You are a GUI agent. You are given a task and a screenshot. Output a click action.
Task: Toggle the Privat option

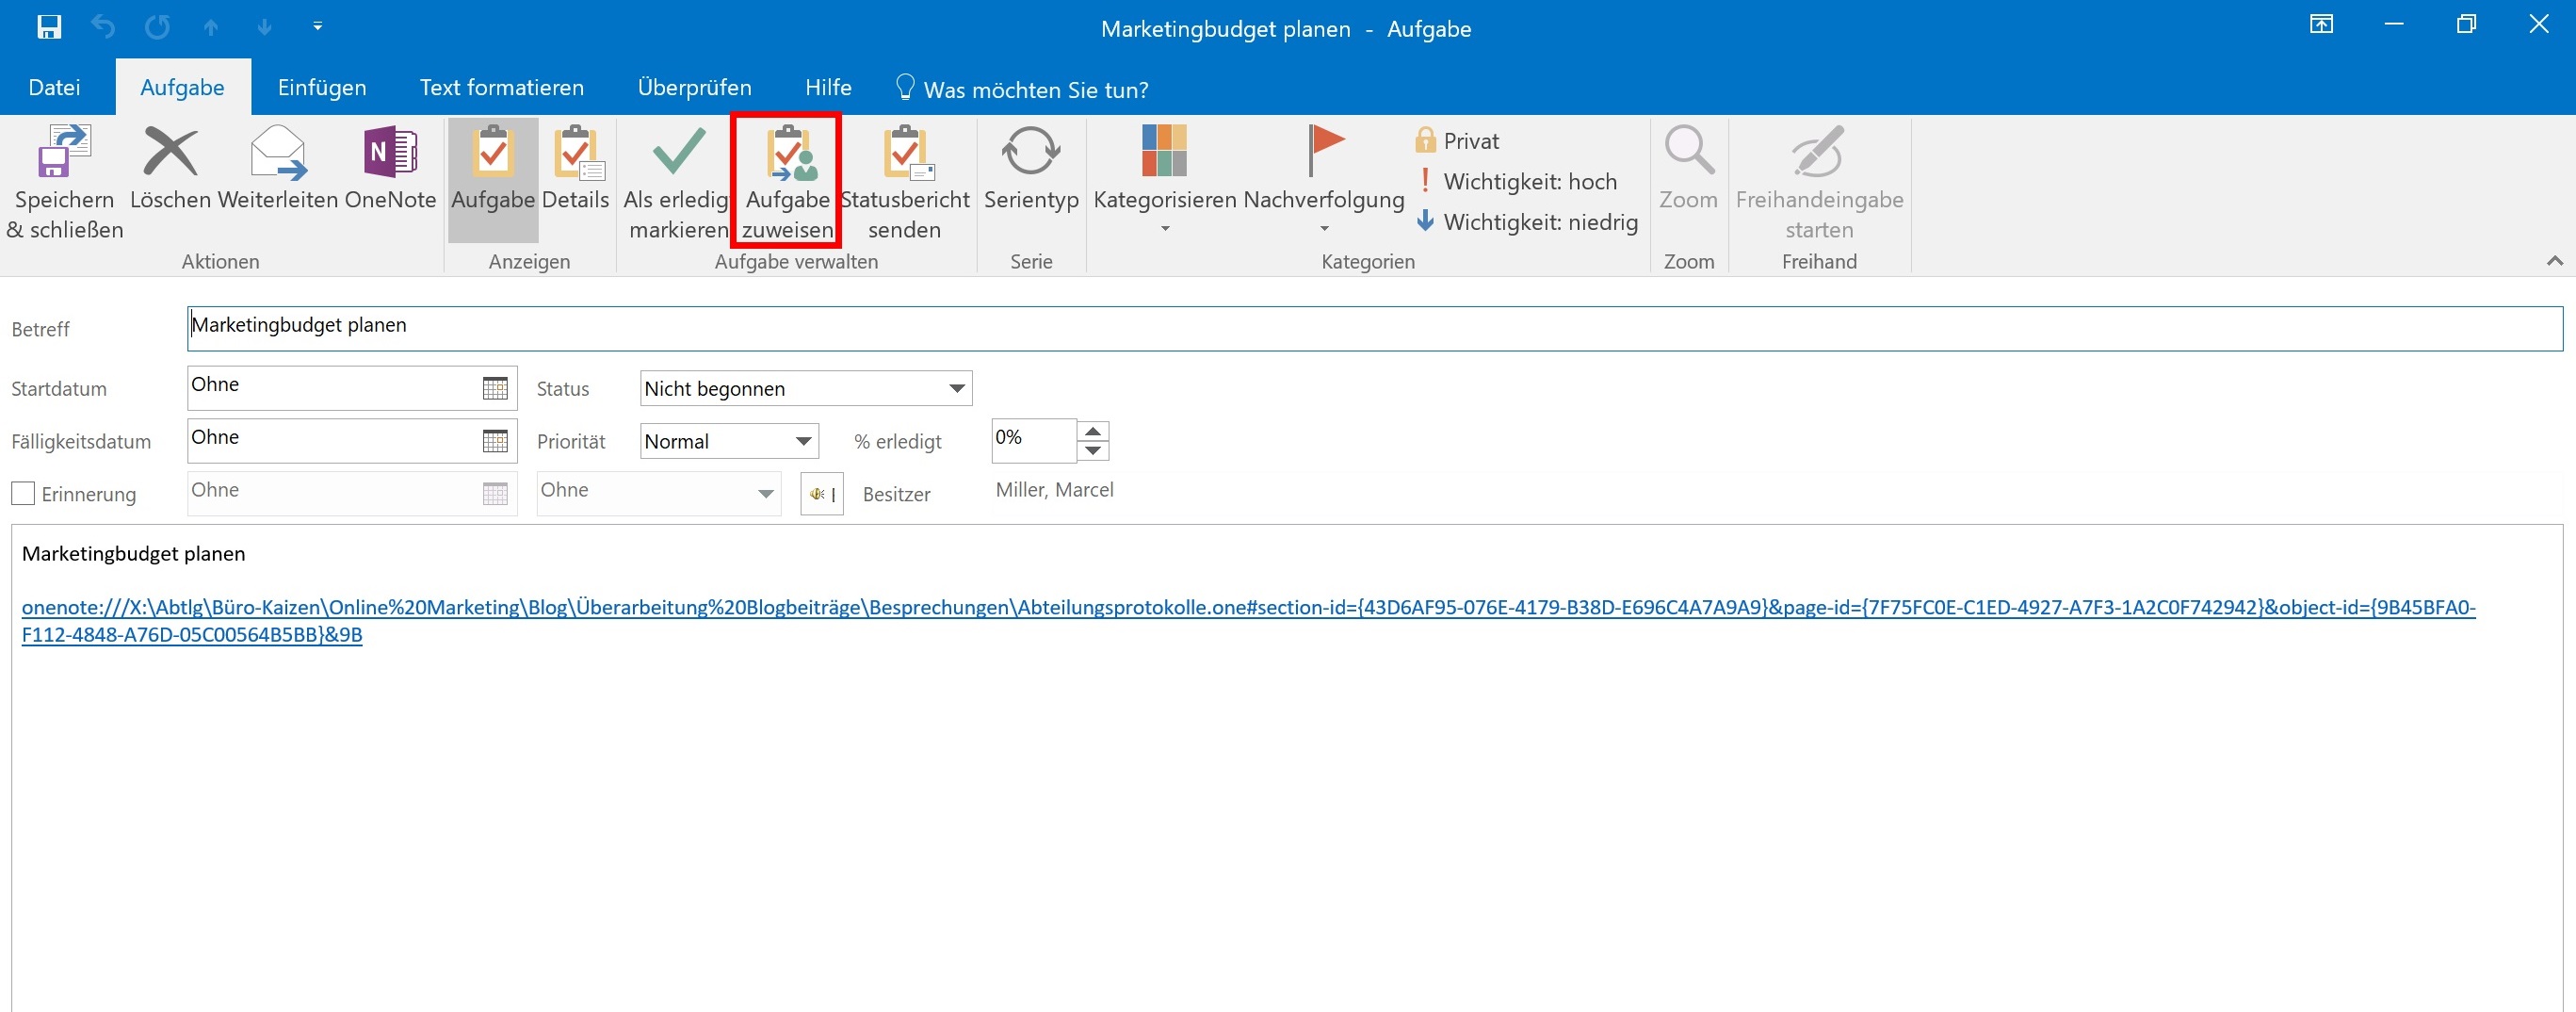1457,140
